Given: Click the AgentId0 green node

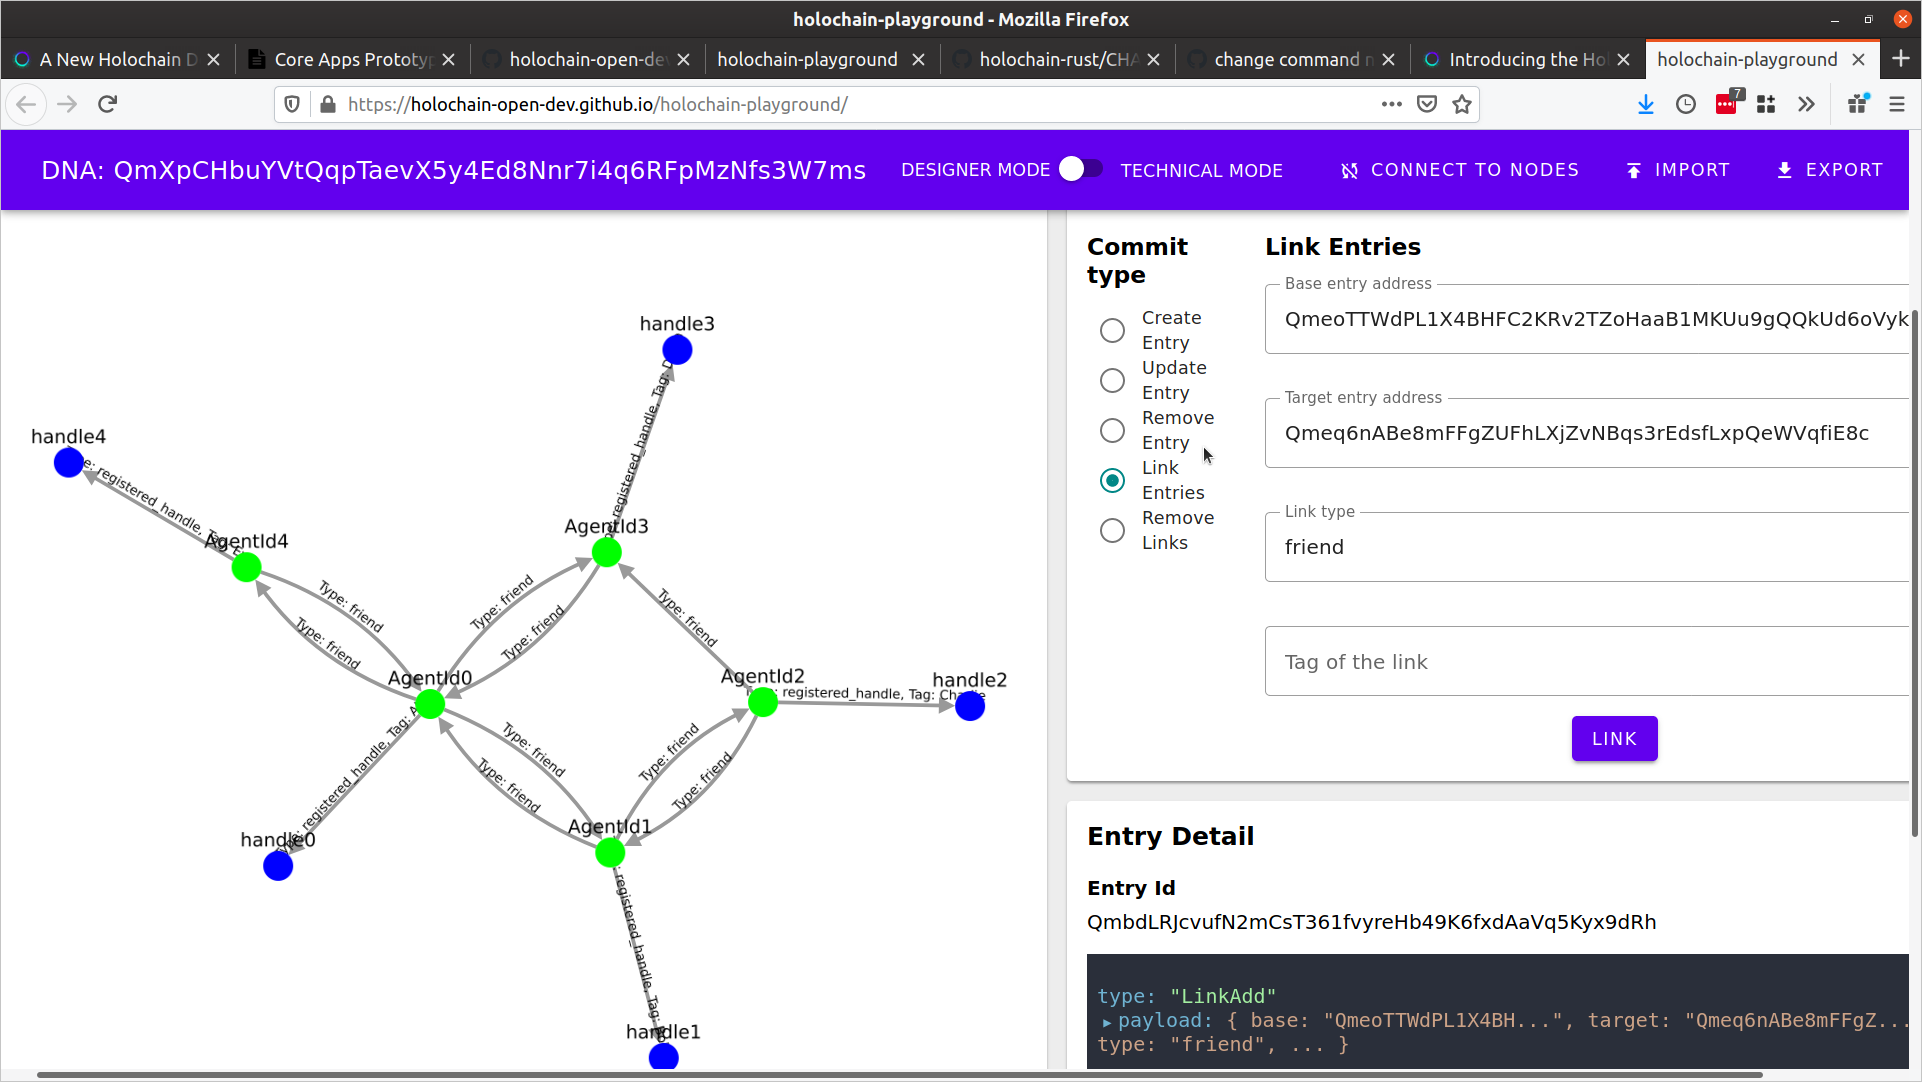Looking at the screenshot, I should point(430,704).
